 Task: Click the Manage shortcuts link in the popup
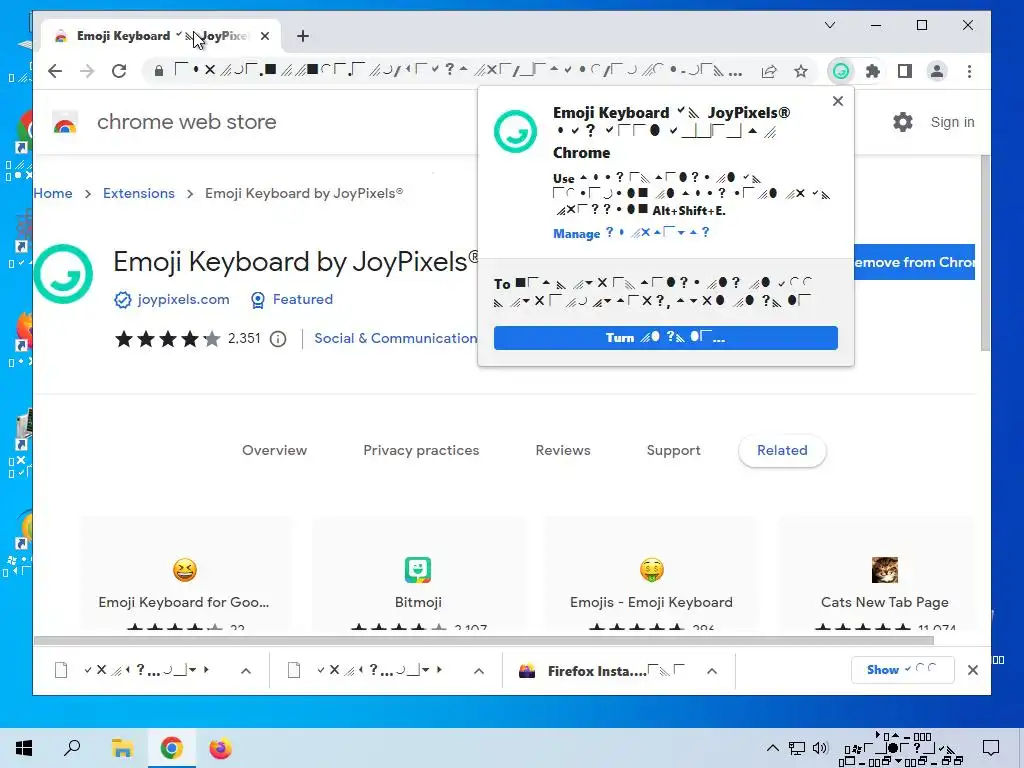[x=631, y=233]
